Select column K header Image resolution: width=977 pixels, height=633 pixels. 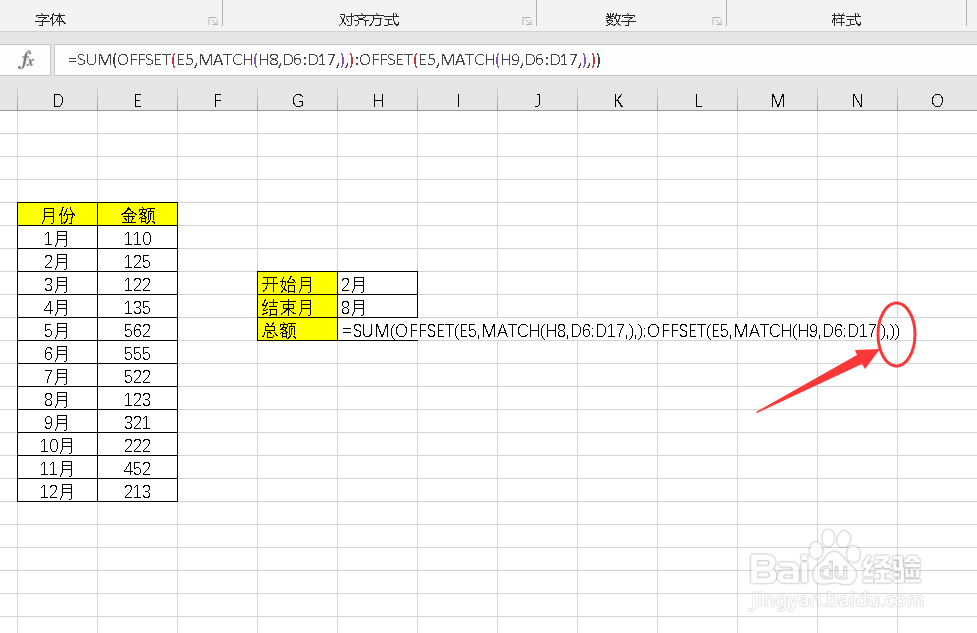click(x=617, y=100)
